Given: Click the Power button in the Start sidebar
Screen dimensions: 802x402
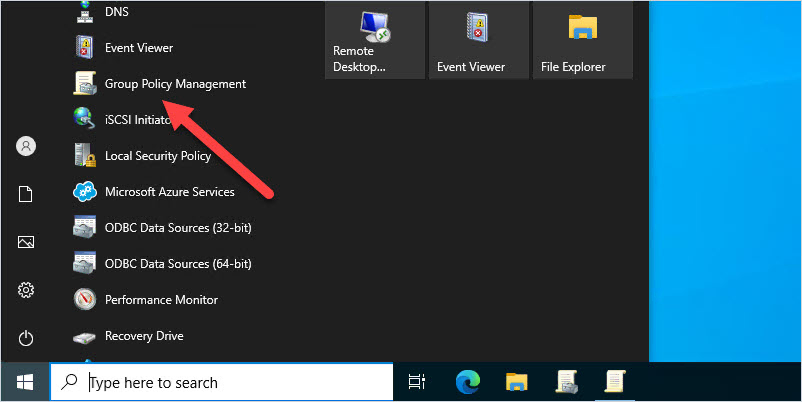Looking at the screenshot, I should tap(26, 338).
